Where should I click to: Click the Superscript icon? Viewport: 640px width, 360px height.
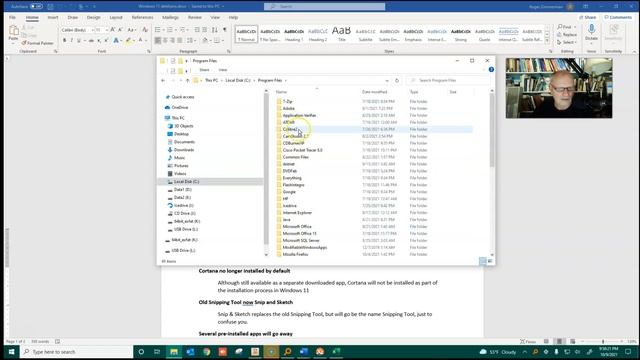pos(106,40)
